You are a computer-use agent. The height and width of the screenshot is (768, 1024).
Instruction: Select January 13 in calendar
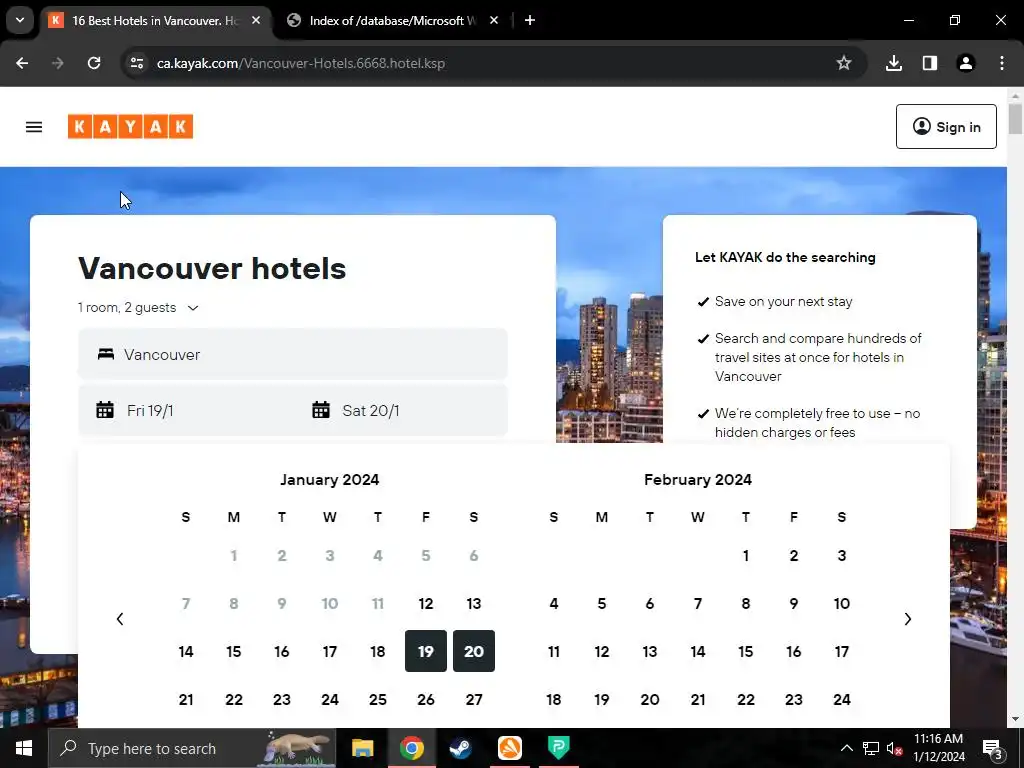coord(474,603)
